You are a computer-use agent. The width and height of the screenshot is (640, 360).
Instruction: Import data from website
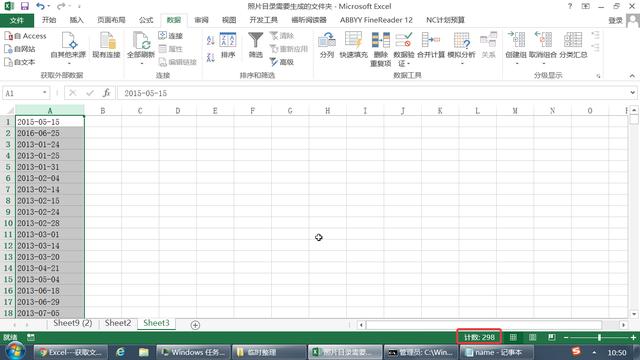tap(20, 49)
